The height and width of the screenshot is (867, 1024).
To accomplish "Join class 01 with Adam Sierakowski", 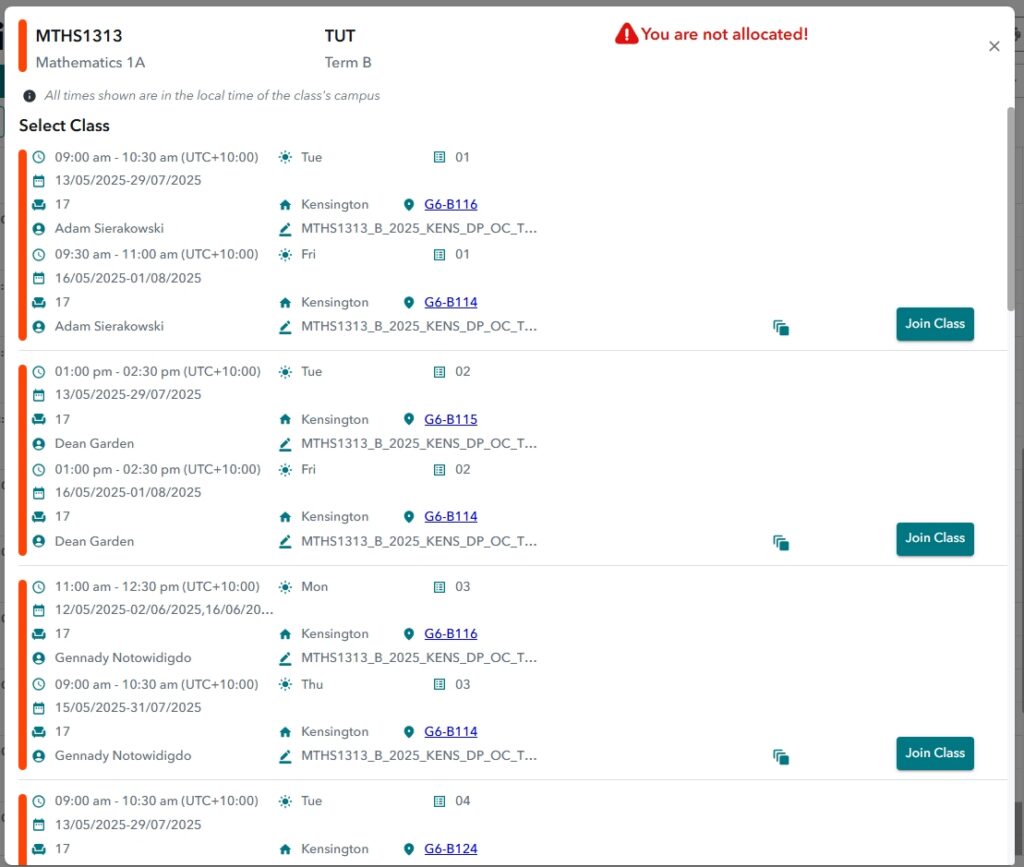I will 934,324.
